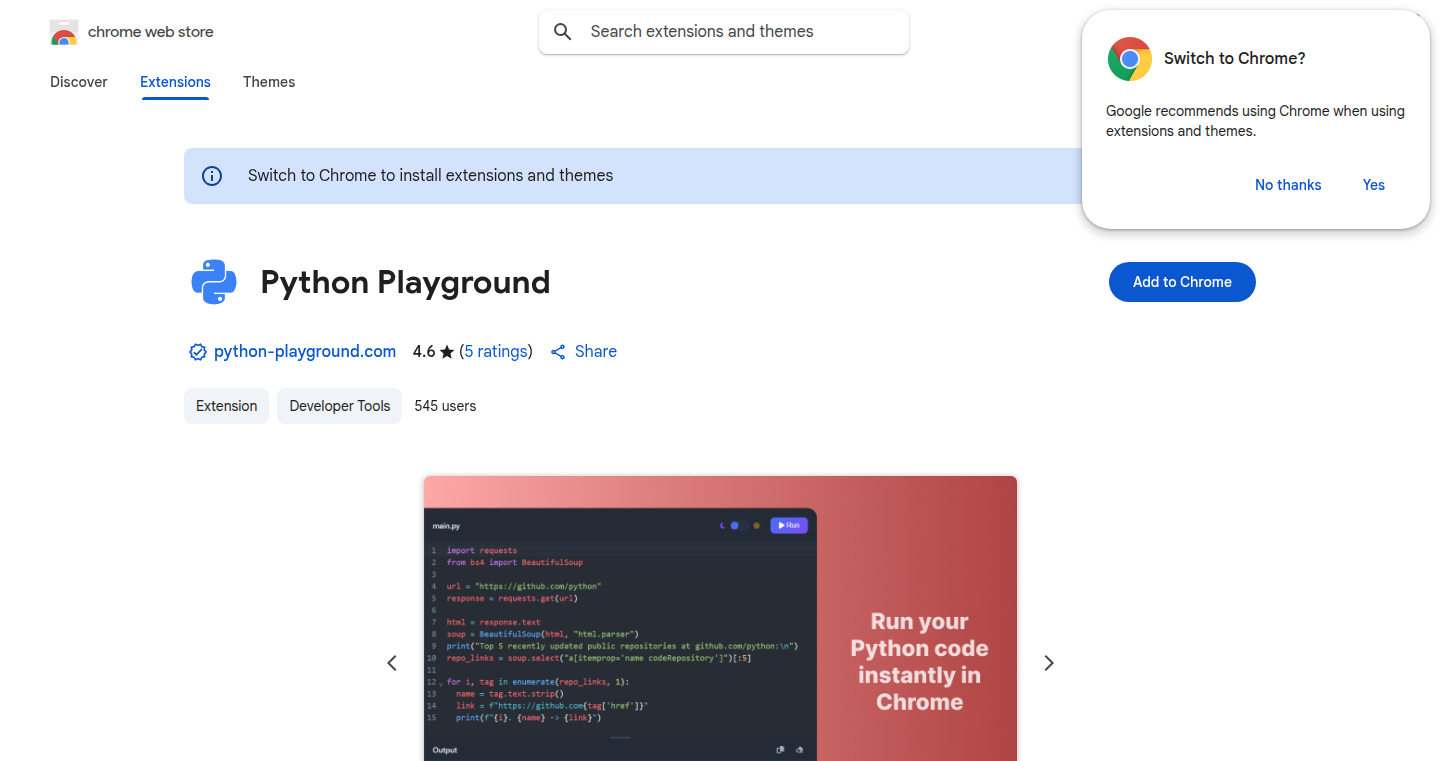Click Add to Chrome button

[1182, 282]
